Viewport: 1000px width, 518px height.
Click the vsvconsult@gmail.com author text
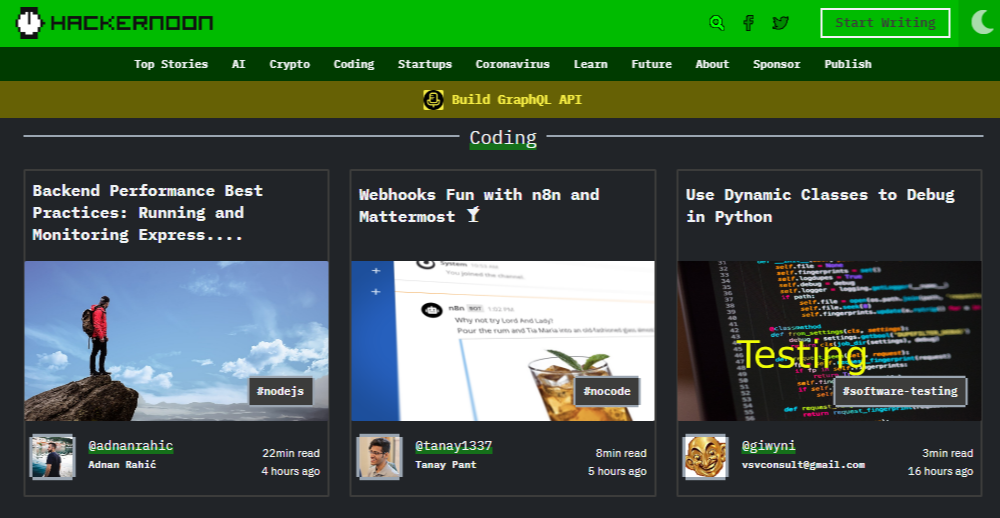coord(803,464)
